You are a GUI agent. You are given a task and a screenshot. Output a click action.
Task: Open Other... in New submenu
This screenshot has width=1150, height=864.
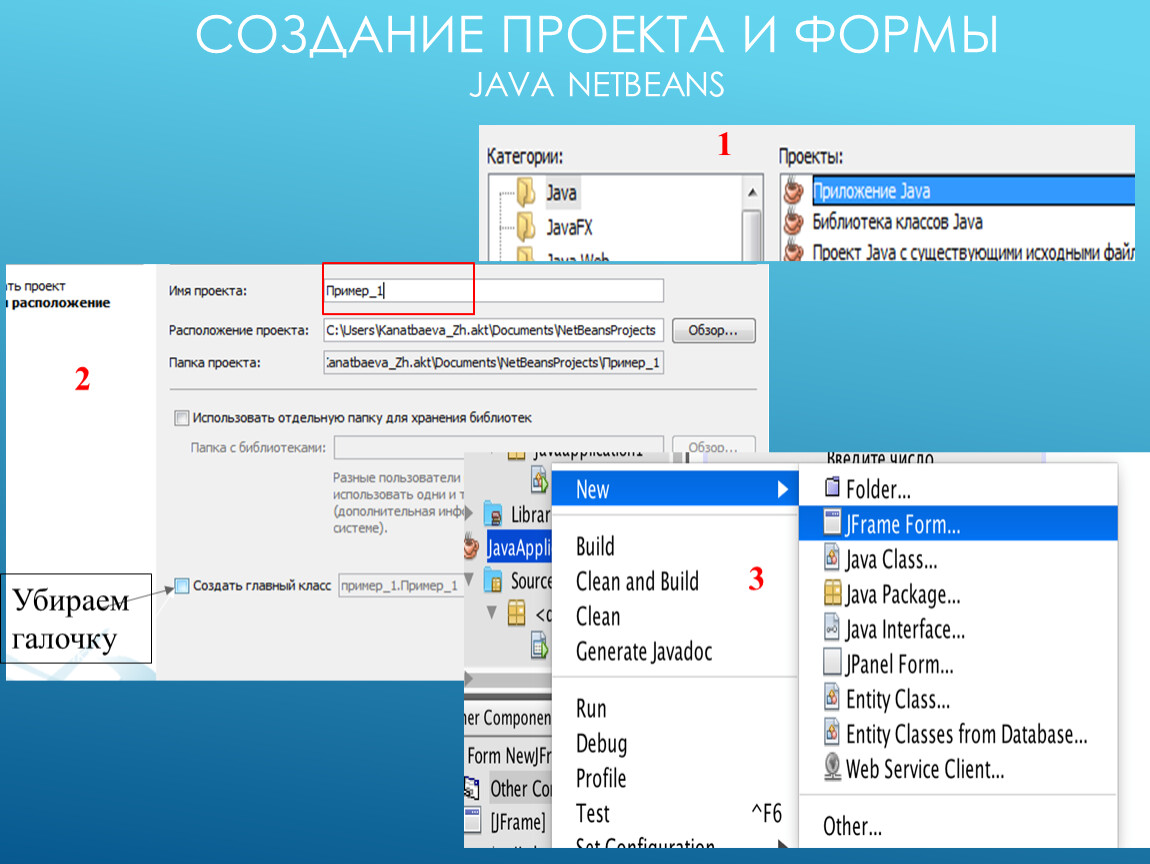coord(852,826)
